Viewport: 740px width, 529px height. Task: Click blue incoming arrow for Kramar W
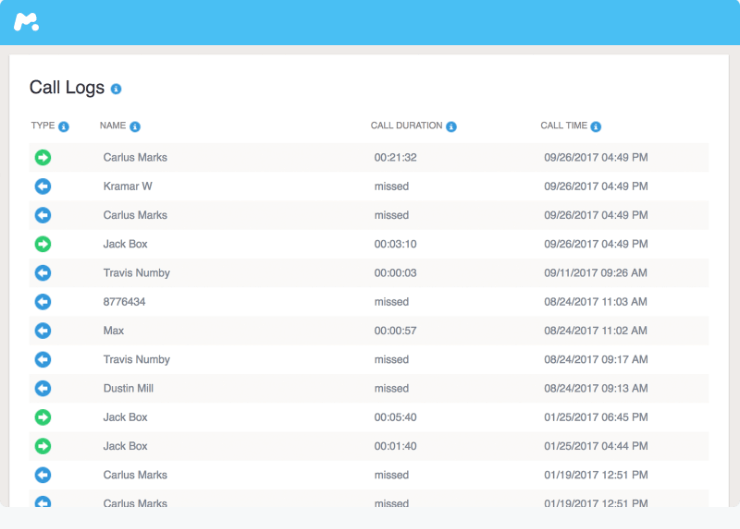coord(42,187)
